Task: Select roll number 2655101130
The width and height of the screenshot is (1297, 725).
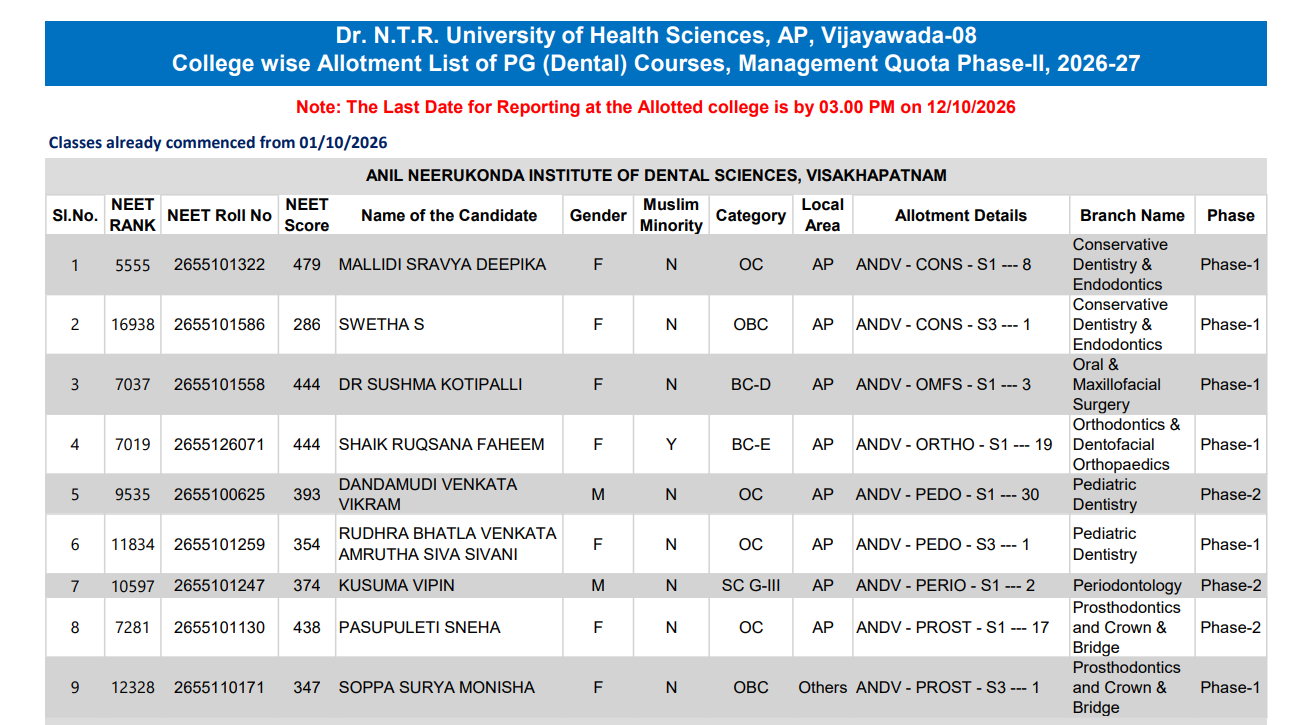Action: (219, 628)
